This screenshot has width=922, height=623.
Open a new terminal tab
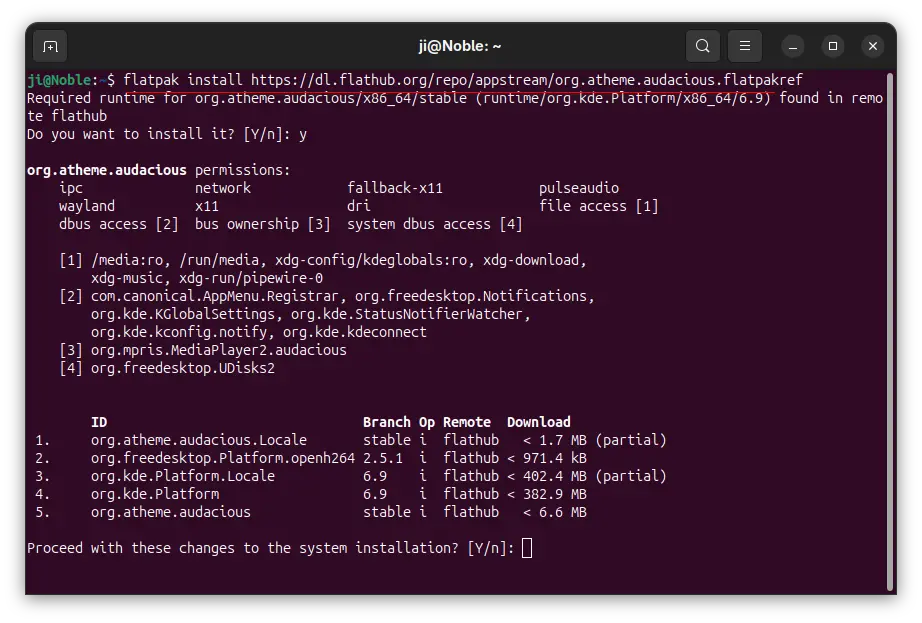(x=50, y=46)
